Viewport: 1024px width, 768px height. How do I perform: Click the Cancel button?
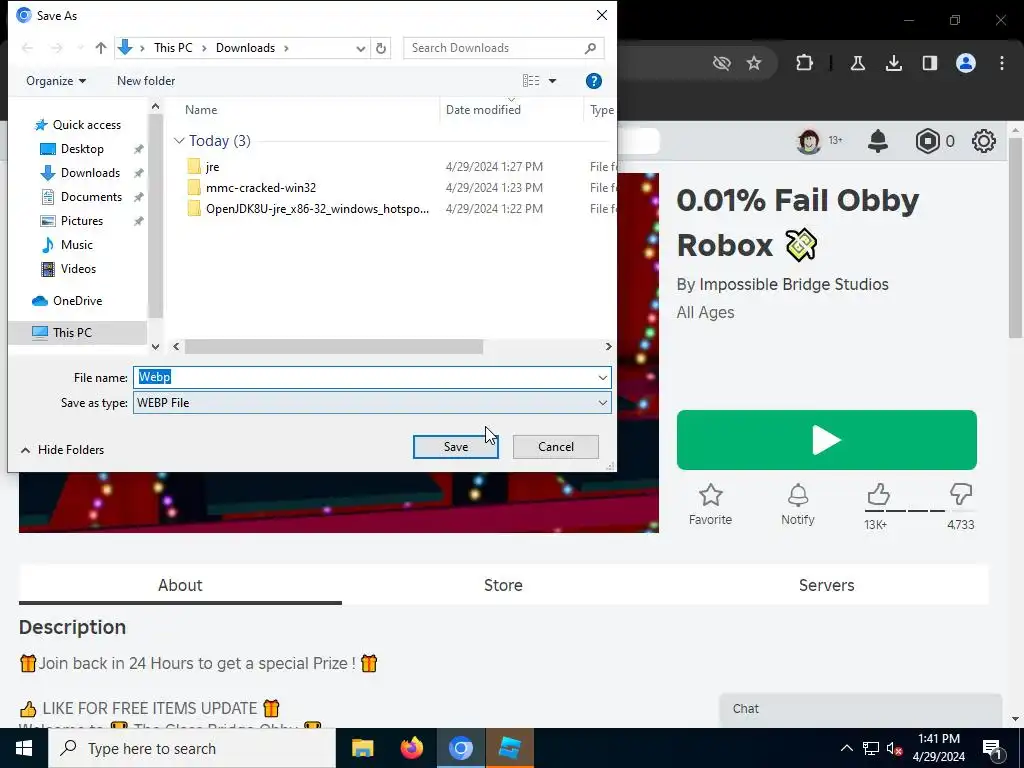click(556, 447)
